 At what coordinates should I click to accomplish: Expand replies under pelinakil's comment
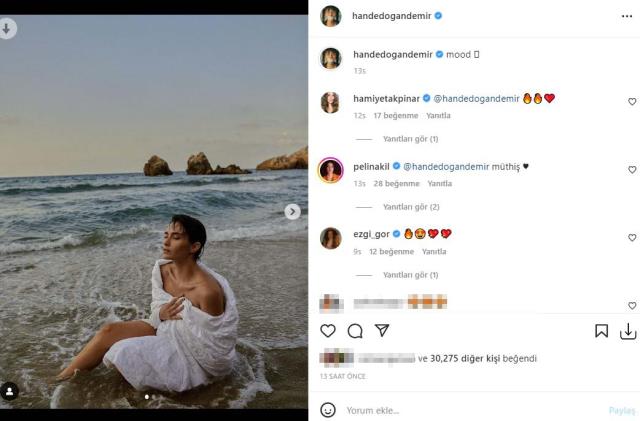[411, 207]
